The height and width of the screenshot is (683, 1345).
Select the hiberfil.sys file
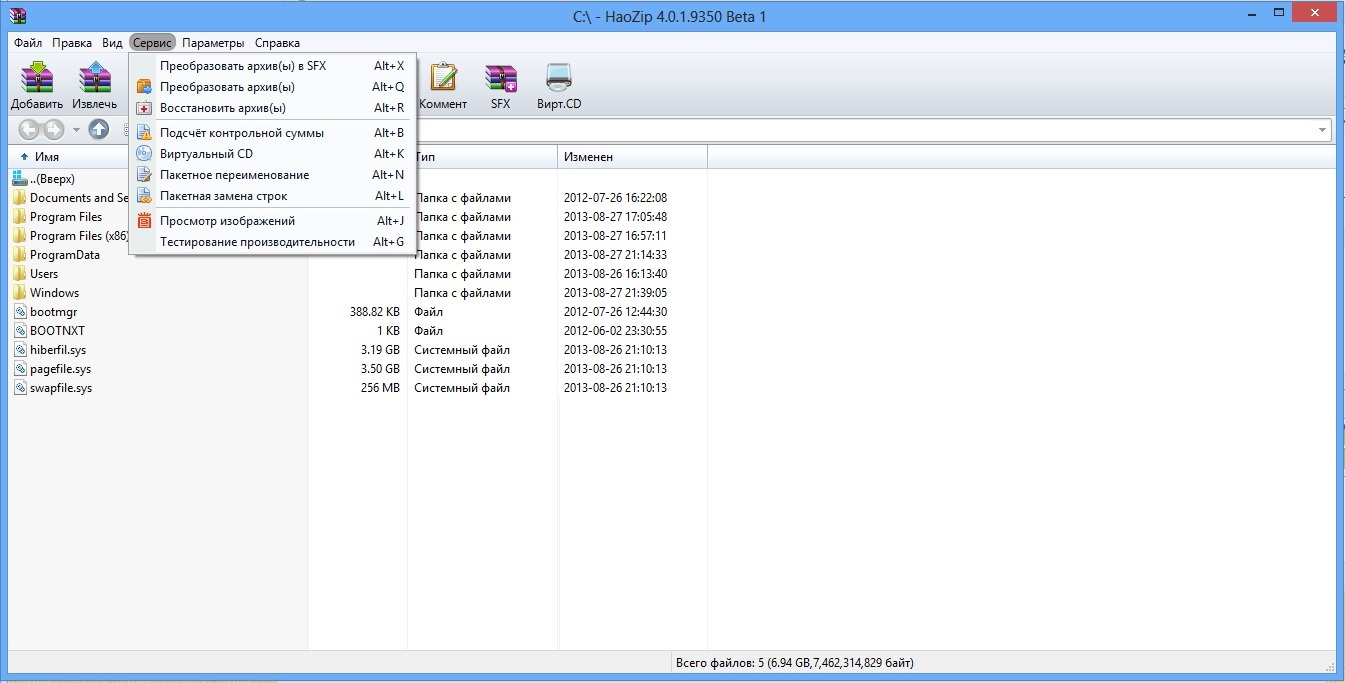[58, 350]
